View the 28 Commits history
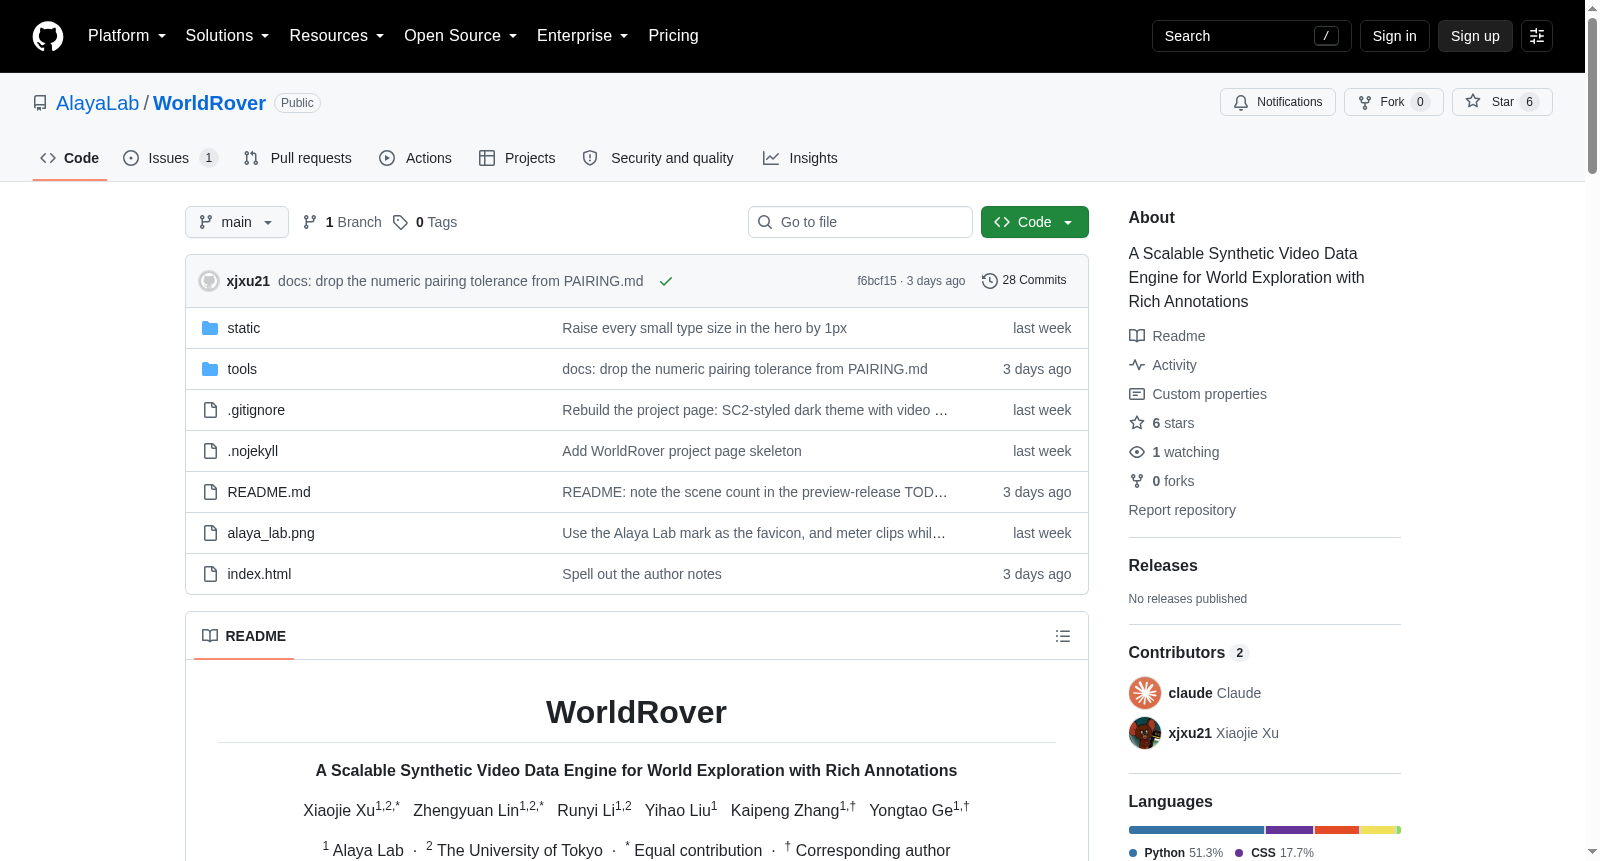The image size is (1600, 861). [x=1024, y=281]
